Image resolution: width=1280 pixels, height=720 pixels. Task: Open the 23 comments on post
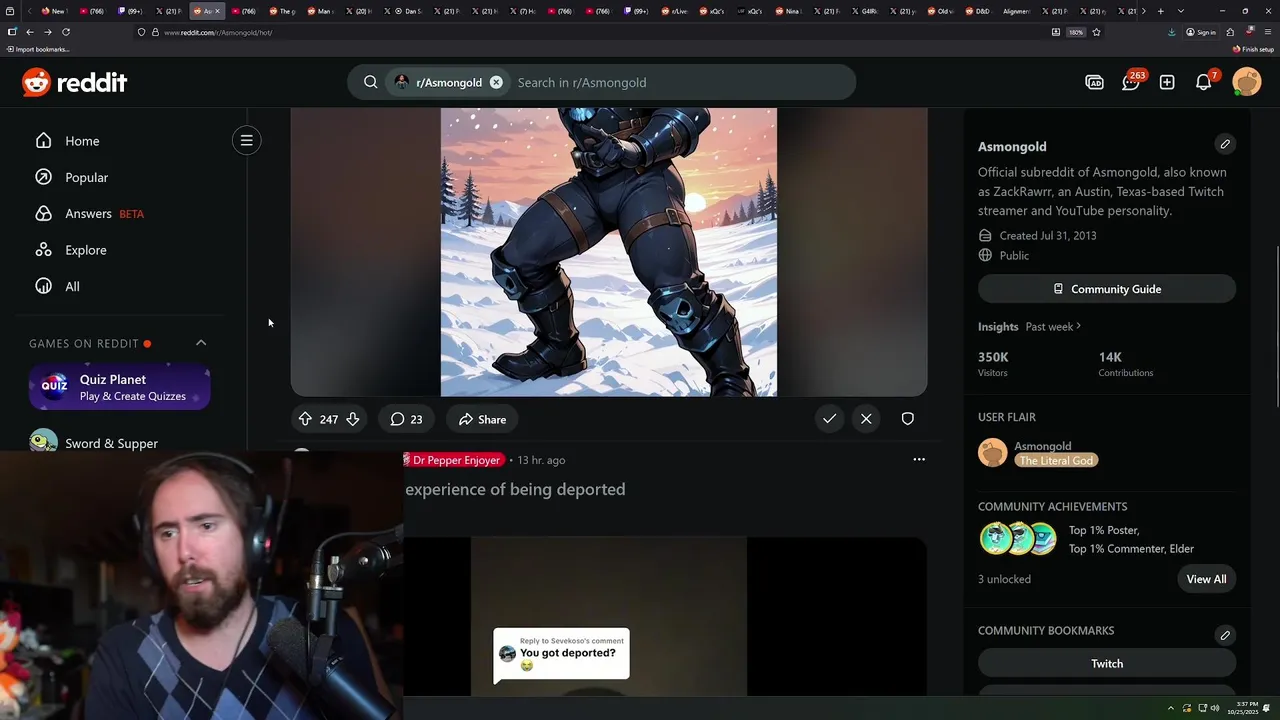point(406,419)
